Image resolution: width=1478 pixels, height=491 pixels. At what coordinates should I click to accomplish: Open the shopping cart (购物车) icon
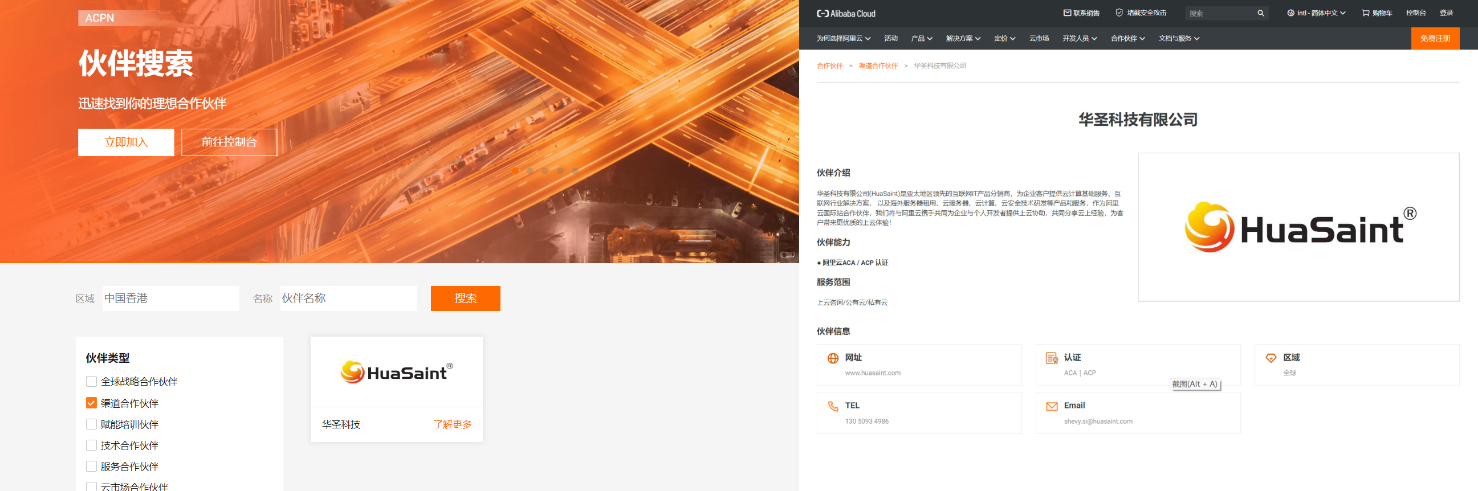1364,13
